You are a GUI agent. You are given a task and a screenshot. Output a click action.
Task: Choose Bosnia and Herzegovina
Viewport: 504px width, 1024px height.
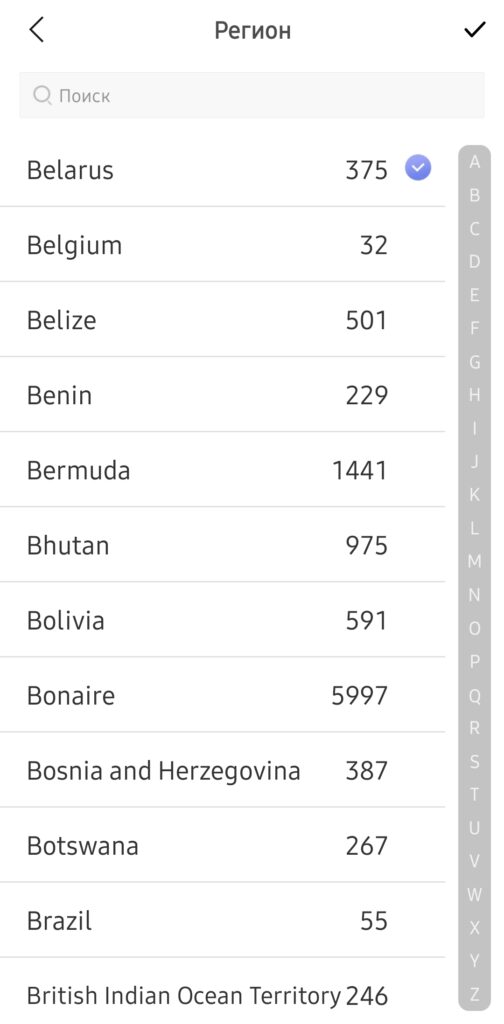pos(223,770)
